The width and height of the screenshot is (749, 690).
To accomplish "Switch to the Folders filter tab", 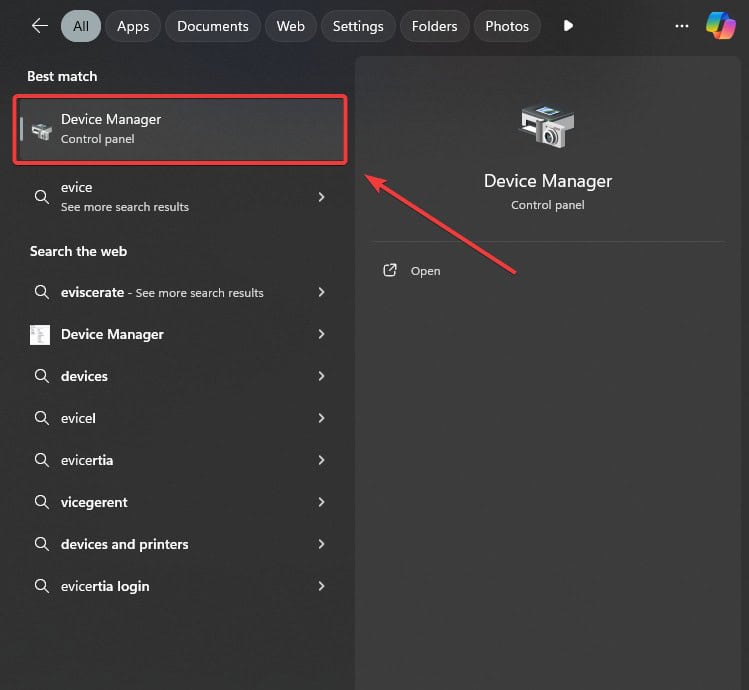I will point(434,26).
